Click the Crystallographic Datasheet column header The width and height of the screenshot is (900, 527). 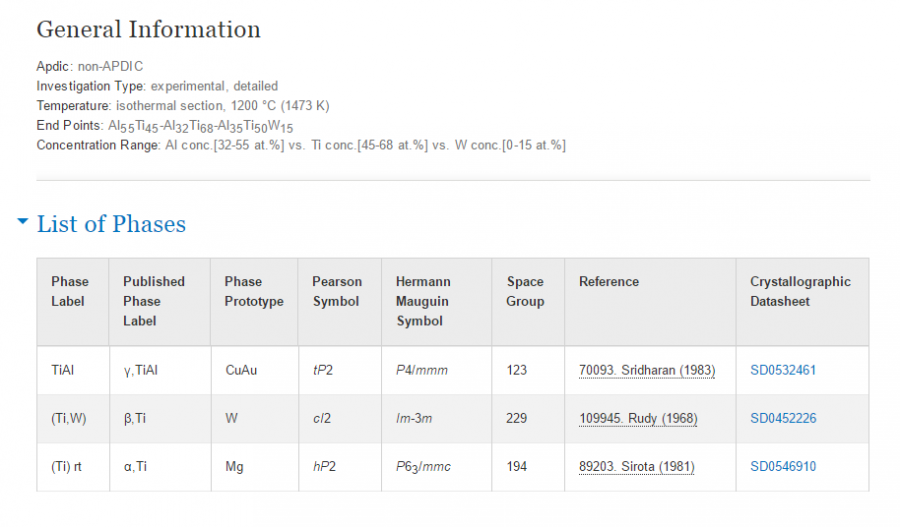tap(800, 291)
